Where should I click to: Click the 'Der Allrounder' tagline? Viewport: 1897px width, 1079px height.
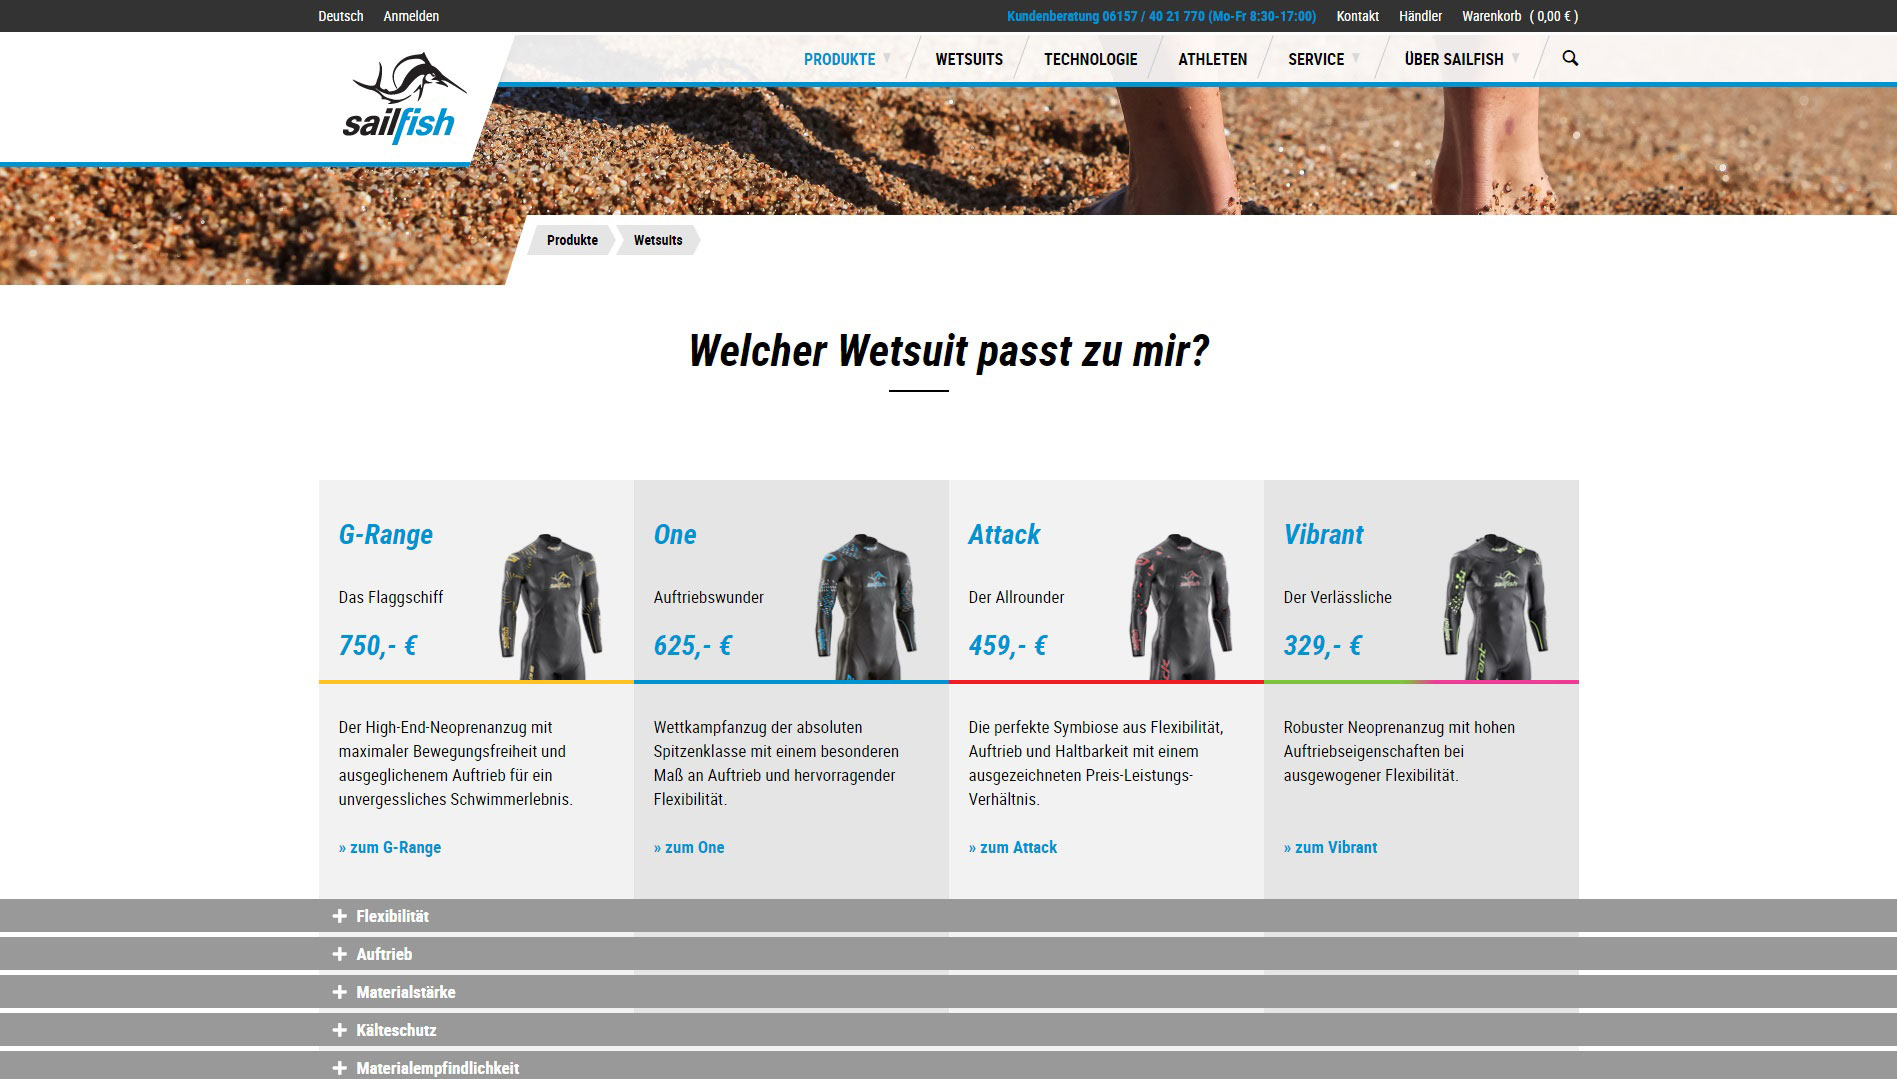[1016, 597]
